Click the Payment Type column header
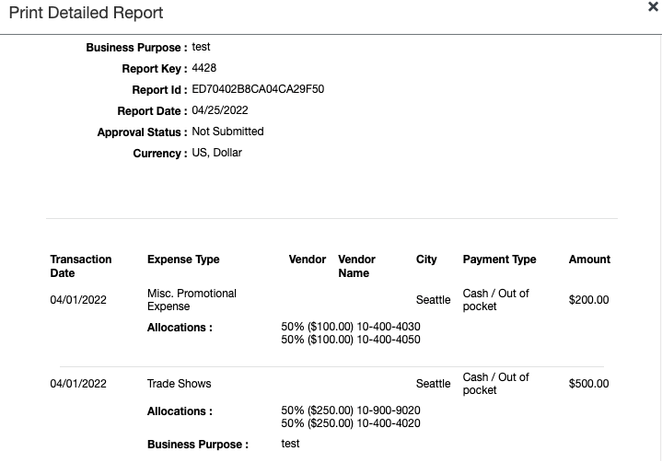This screenshot has height=461, width=662. pos(499,259)
